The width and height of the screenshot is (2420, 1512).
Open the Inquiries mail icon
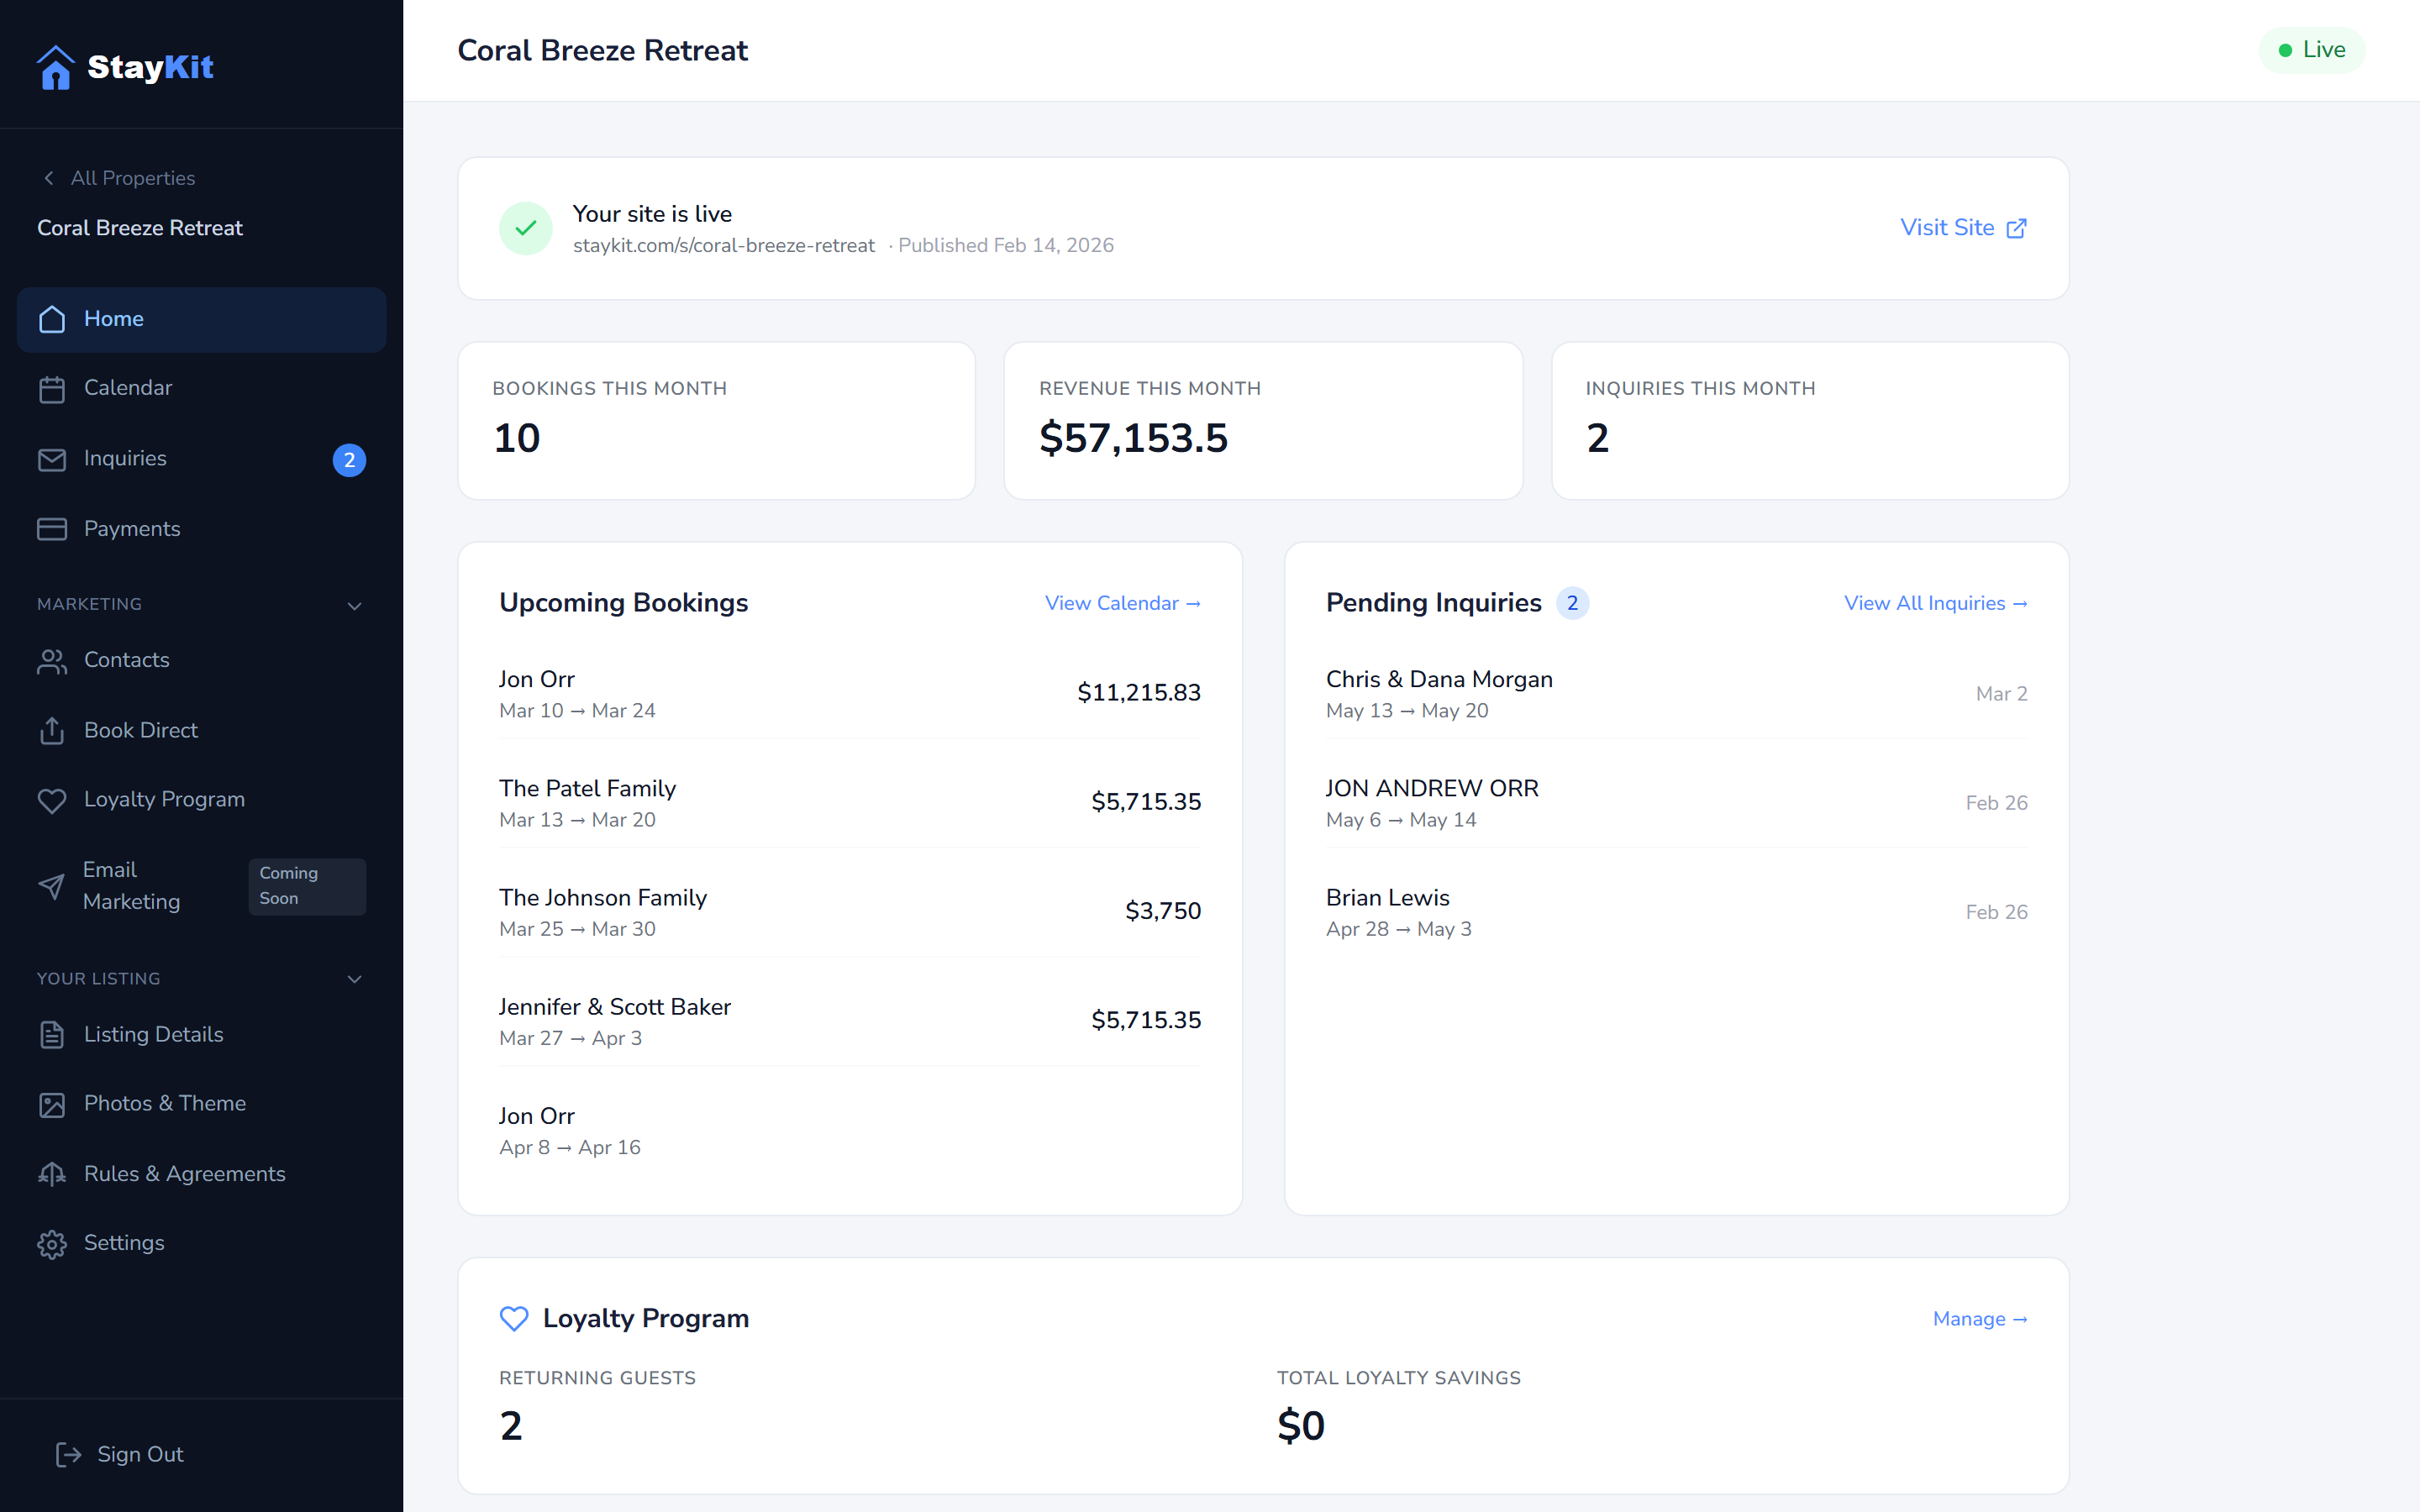click(52, 459)
